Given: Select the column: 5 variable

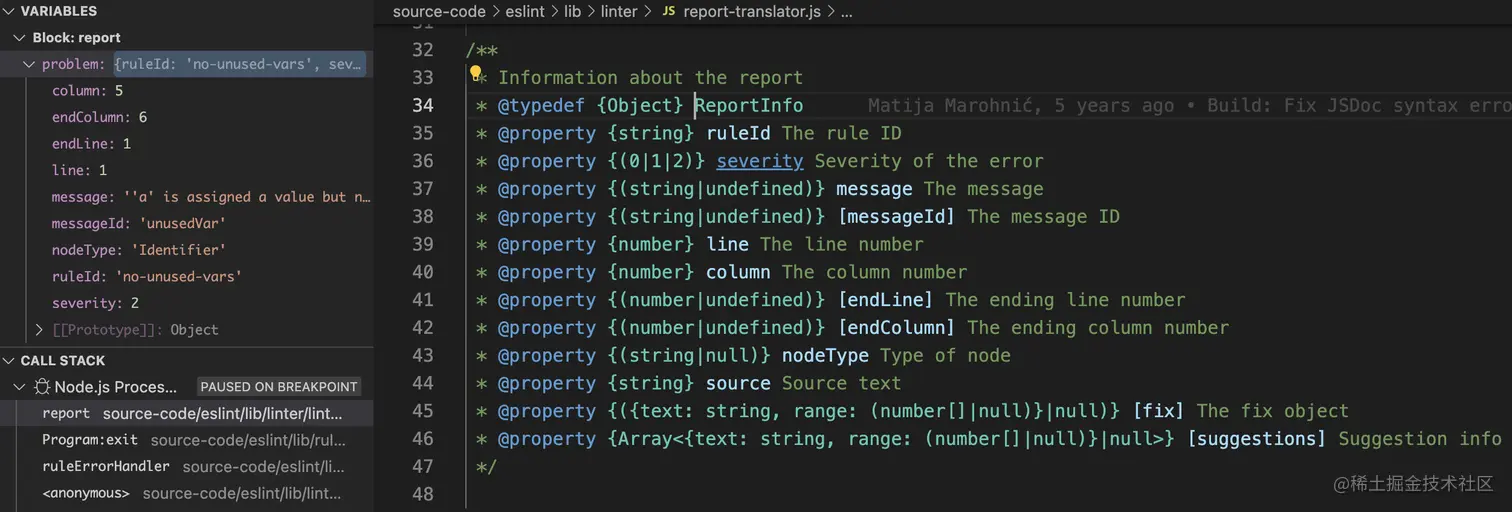Looking at the screenshot, I should coord(88,91).
